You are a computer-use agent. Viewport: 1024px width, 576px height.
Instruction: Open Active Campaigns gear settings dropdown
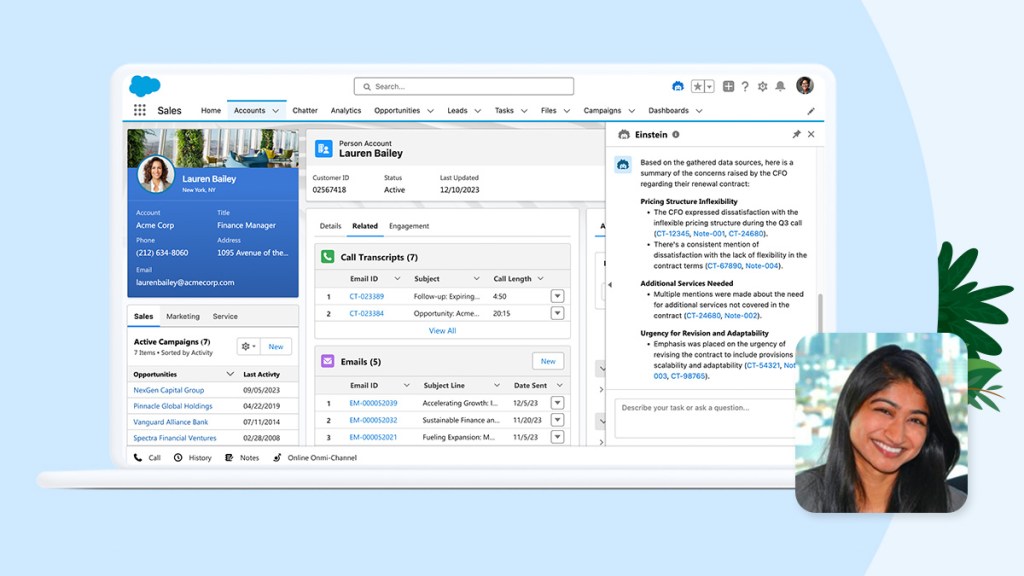click(249, 346)
